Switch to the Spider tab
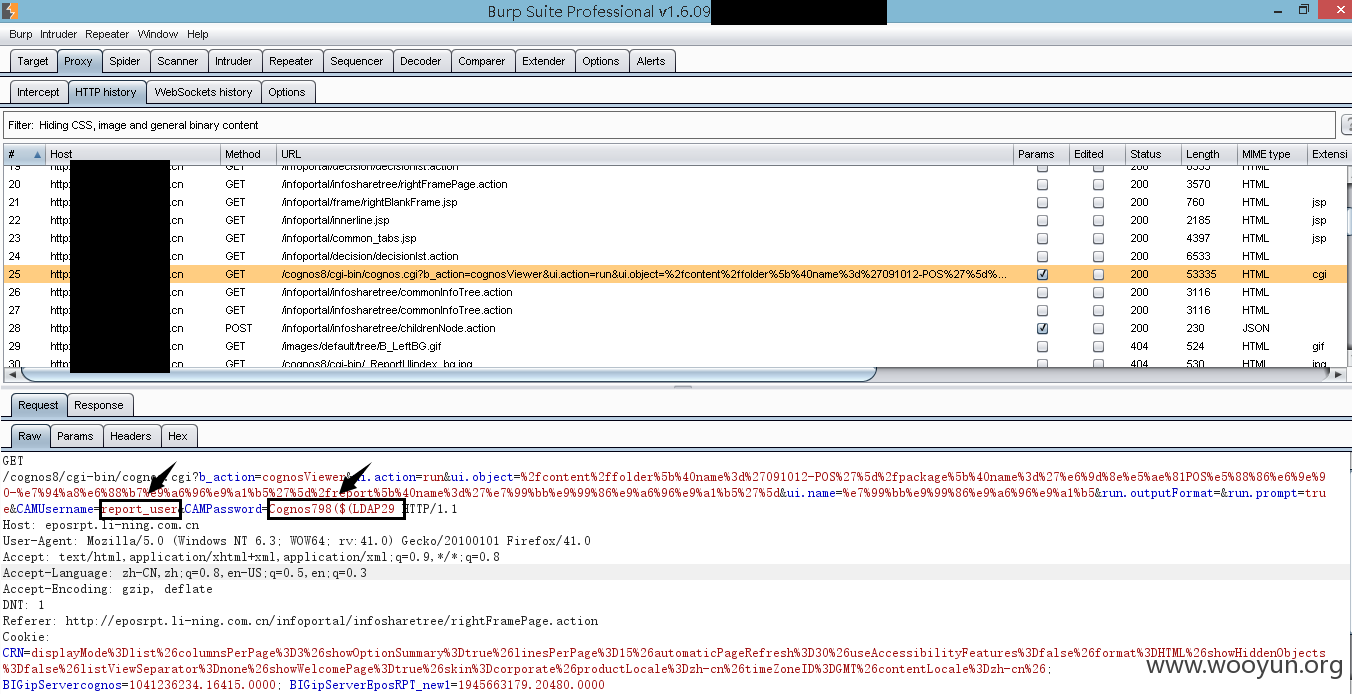The width and height of the screenshot is (1352, 694). coord(125,61)
